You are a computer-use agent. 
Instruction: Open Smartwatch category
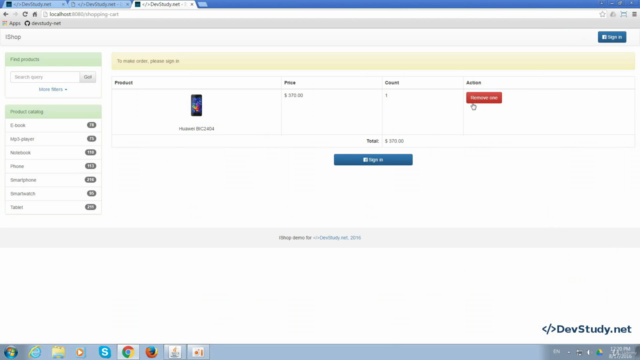coord(53,193)
